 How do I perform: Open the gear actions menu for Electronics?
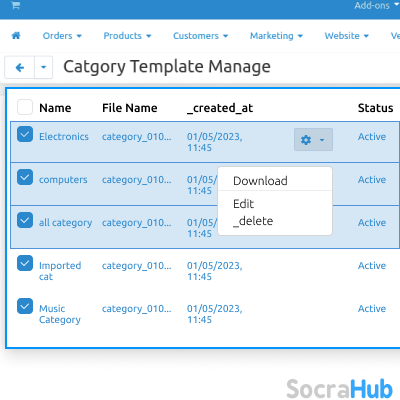point(313,140)
